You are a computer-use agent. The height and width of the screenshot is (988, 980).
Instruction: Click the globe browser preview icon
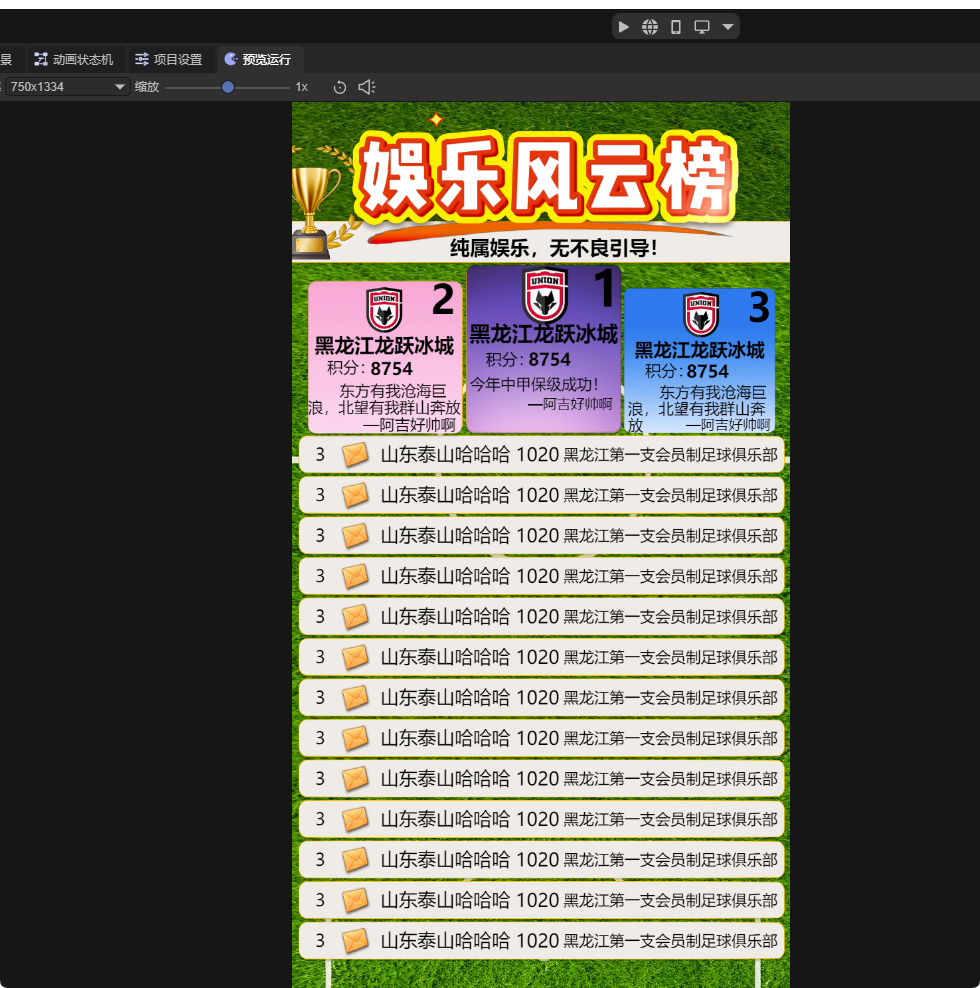[x=650, y=27]
